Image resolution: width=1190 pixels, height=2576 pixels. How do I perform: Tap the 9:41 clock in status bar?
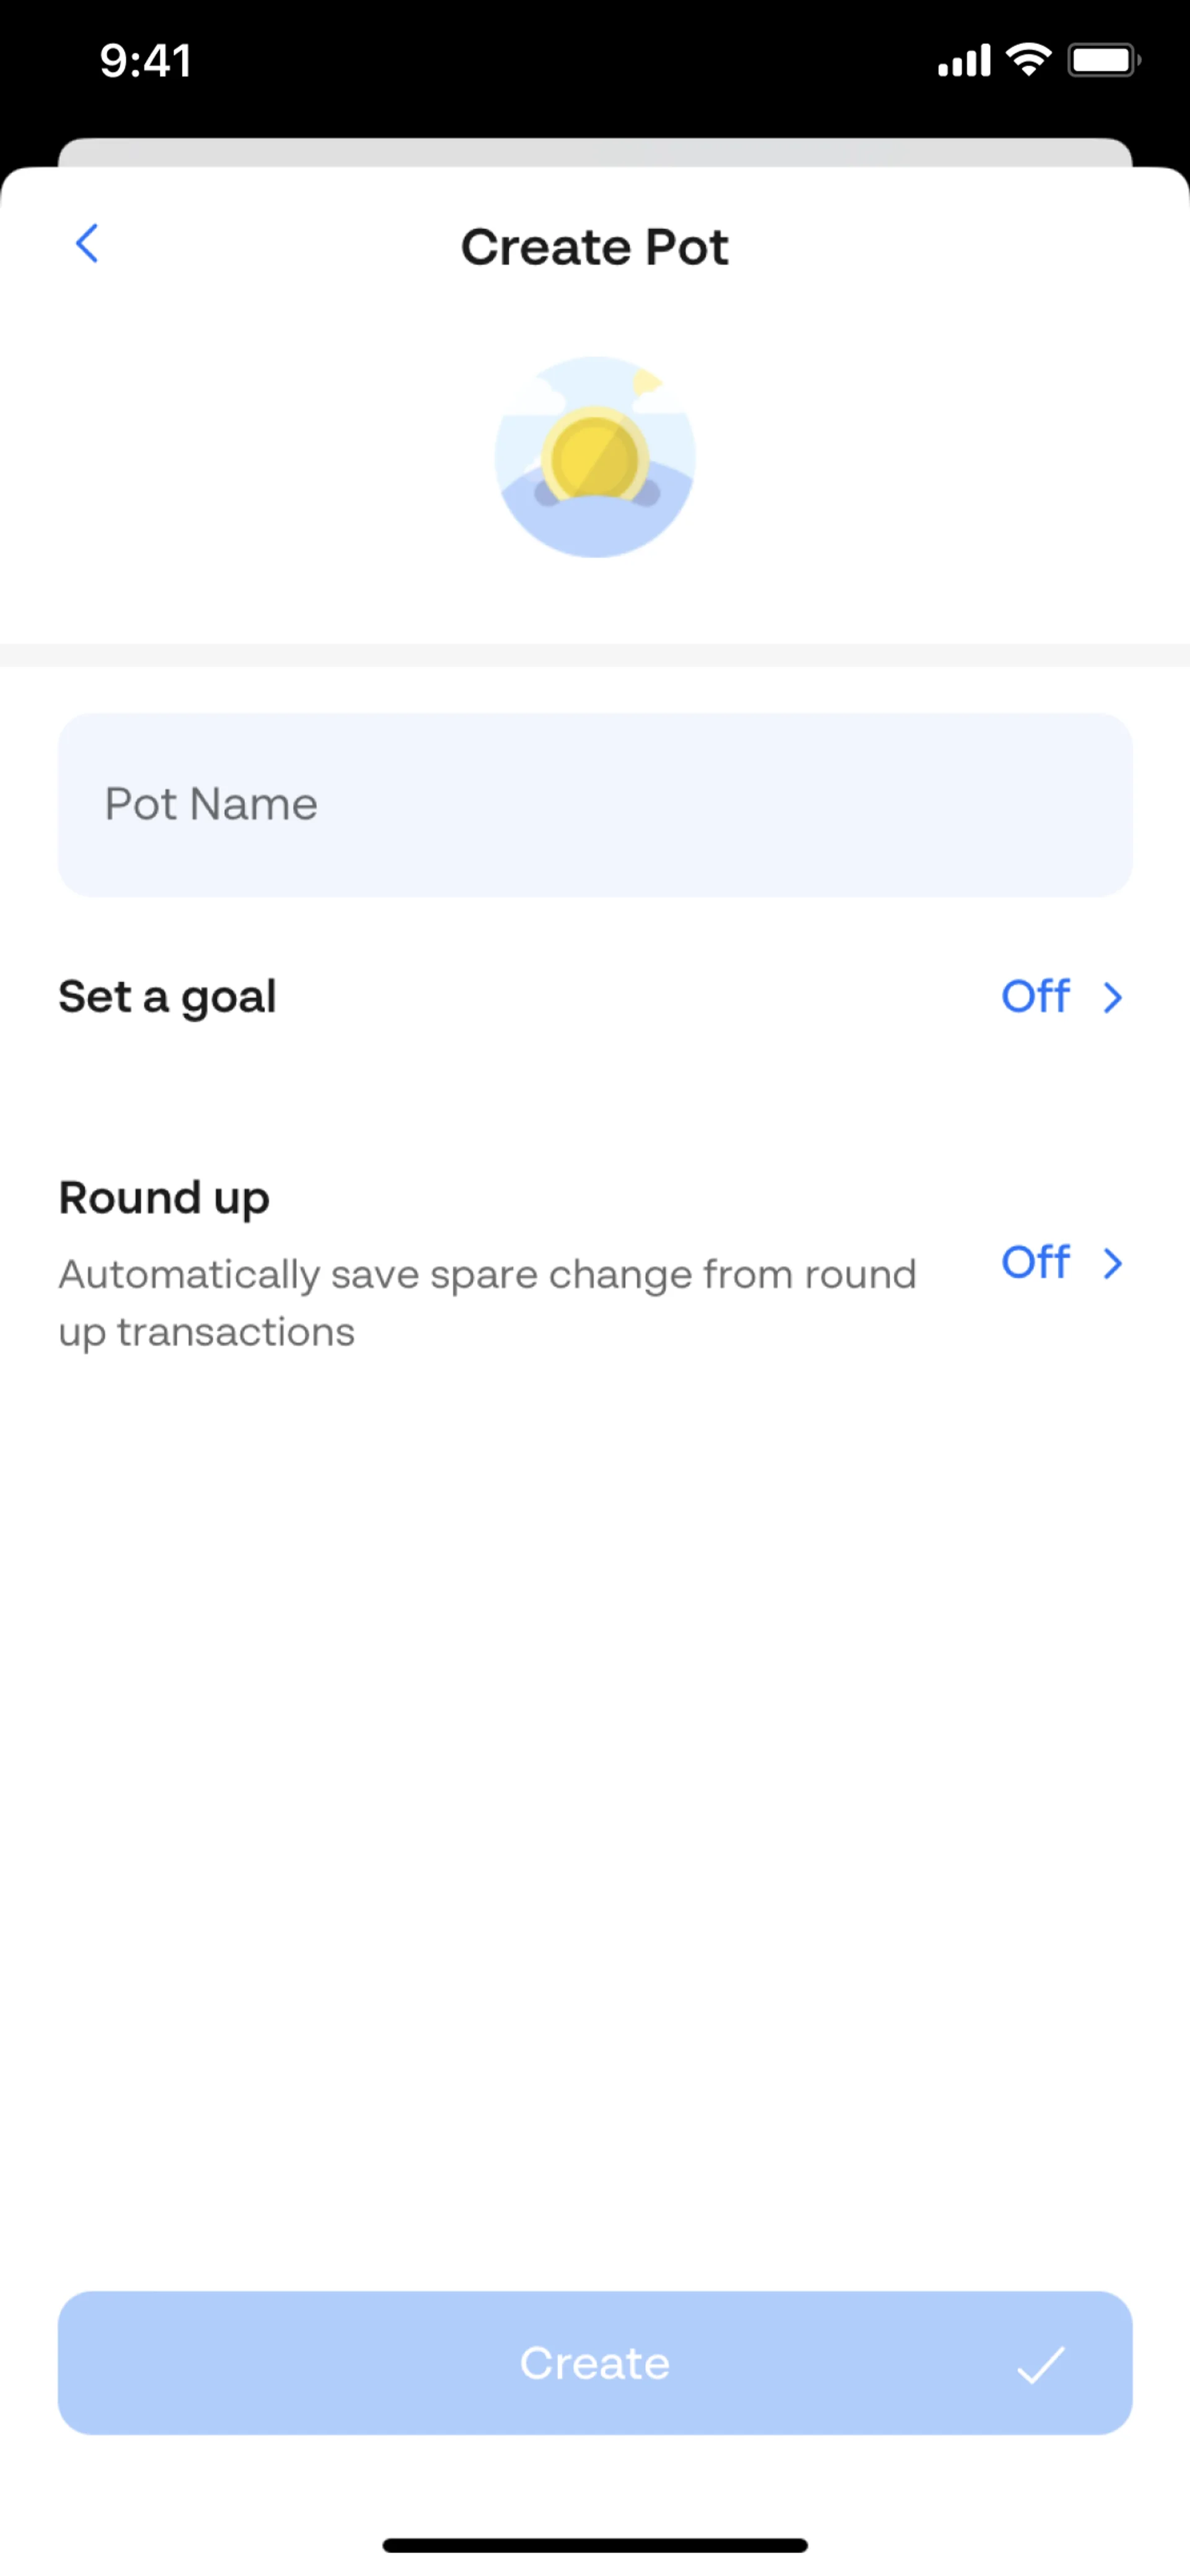[146, 61]
